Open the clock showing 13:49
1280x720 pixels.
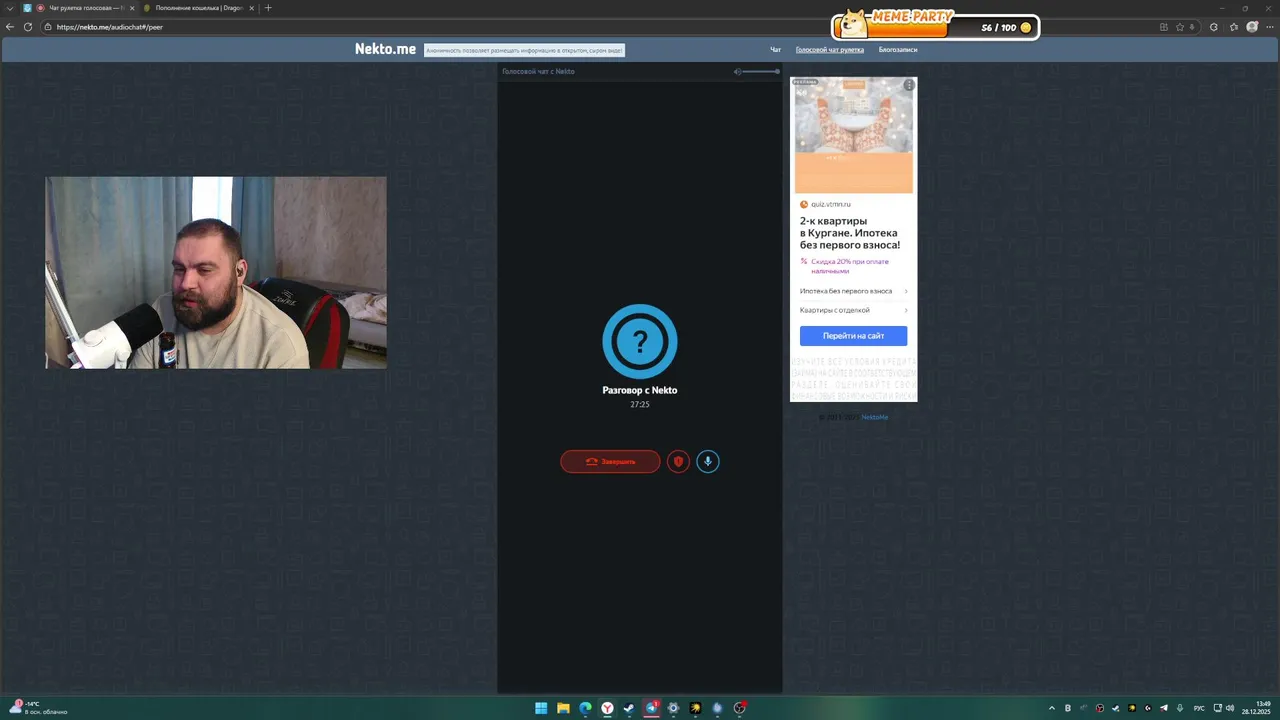coord(1257,708)
